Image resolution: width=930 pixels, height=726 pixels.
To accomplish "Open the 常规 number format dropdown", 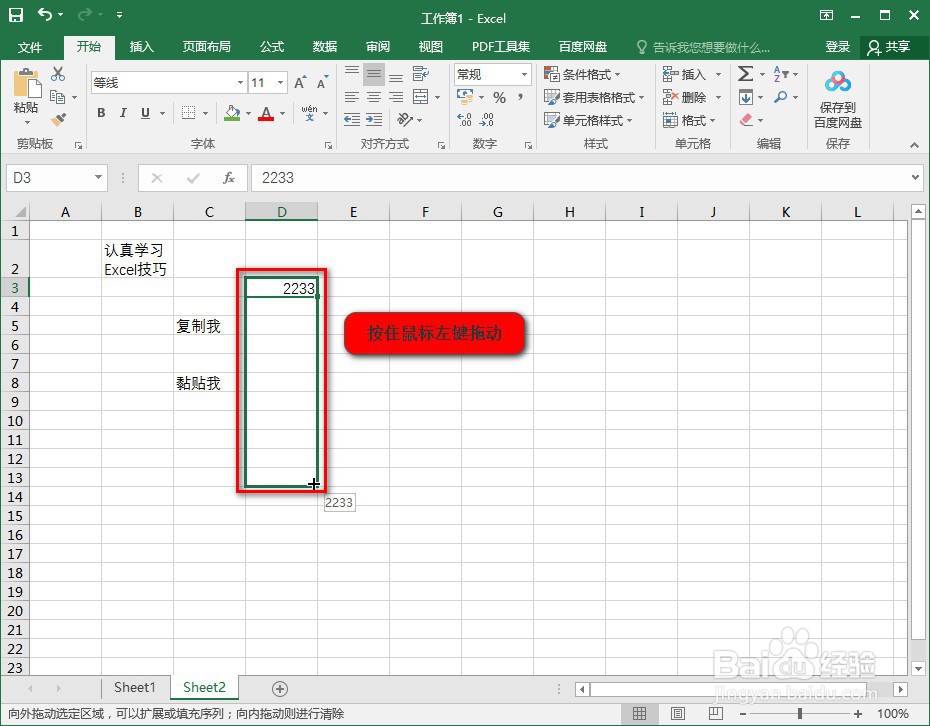I will (x=523, y=74).
